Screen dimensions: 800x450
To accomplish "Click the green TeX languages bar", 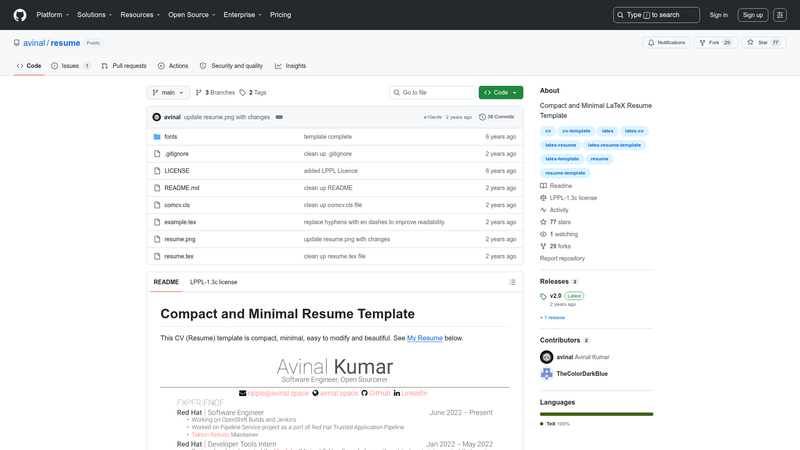I will 596,414.
